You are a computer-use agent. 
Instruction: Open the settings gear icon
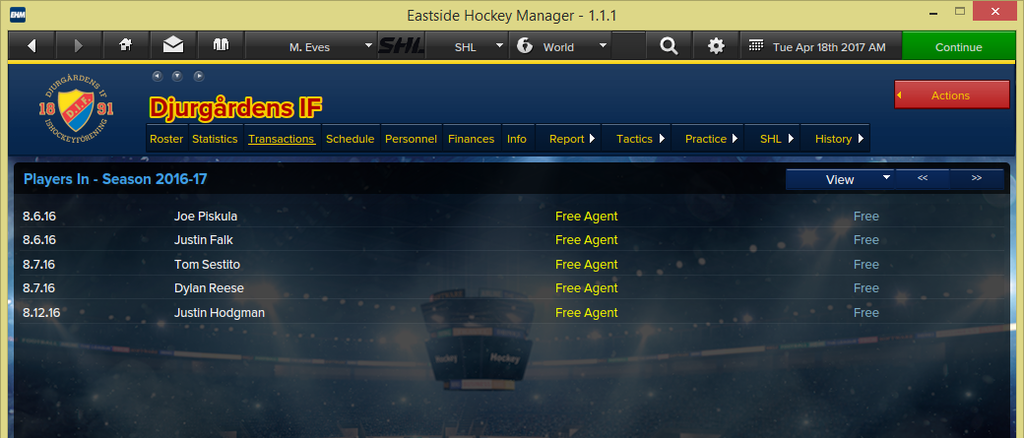tap(716, 46)
